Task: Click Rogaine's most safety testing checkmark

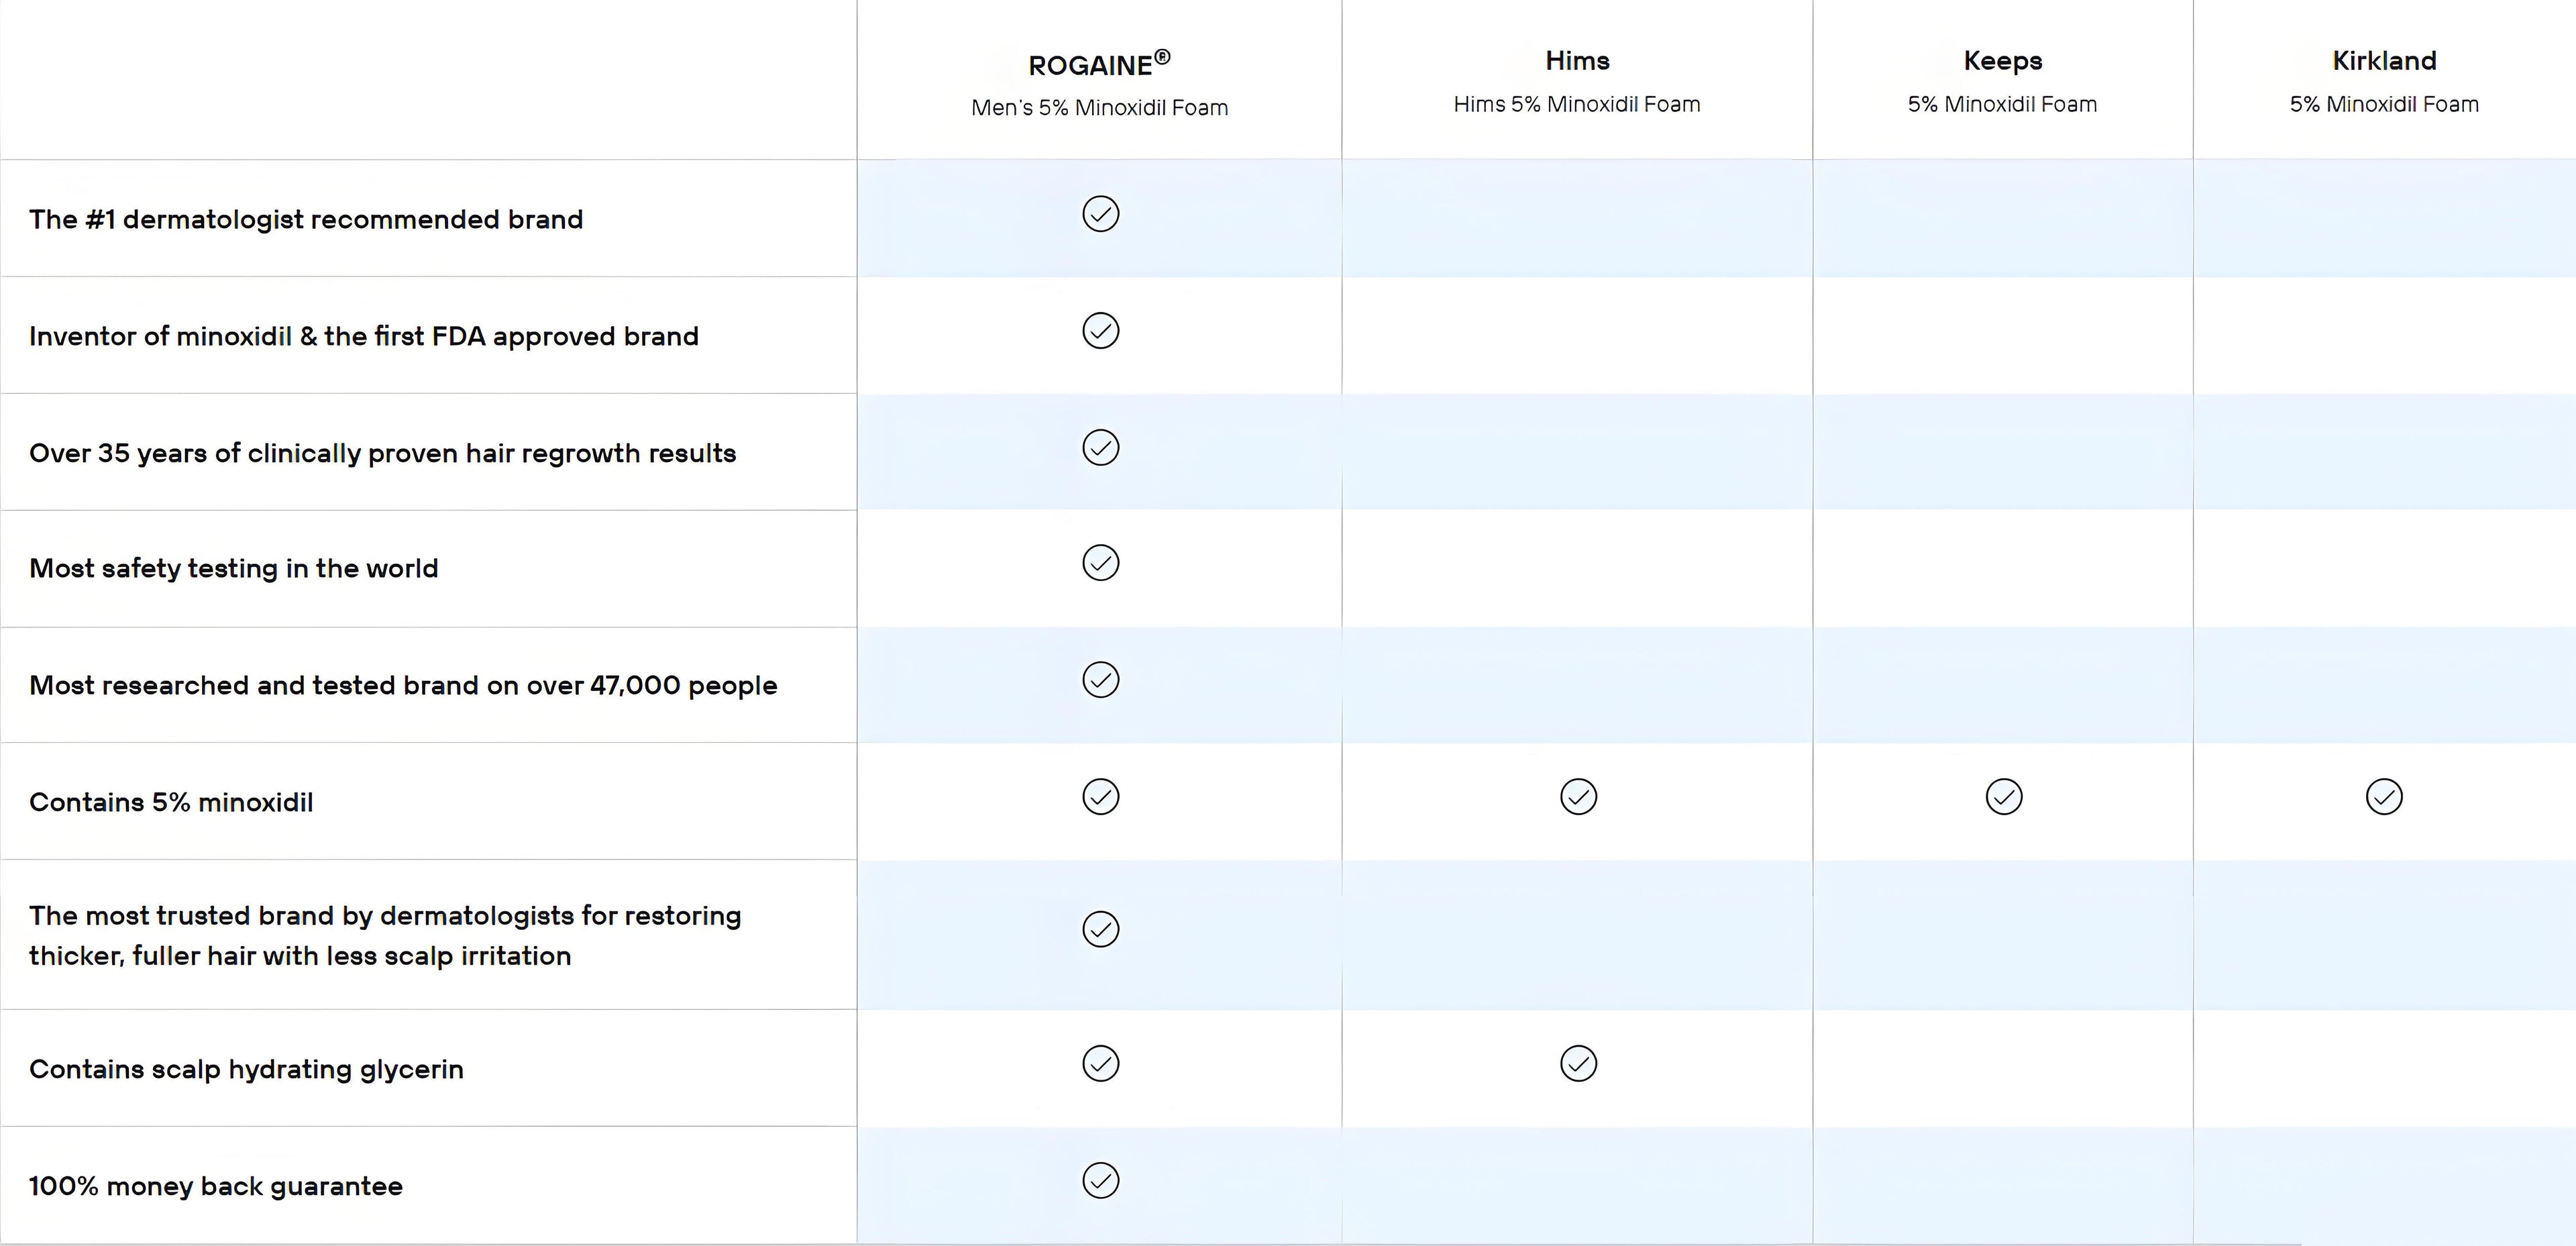Action: click(x=1100, y=563)
